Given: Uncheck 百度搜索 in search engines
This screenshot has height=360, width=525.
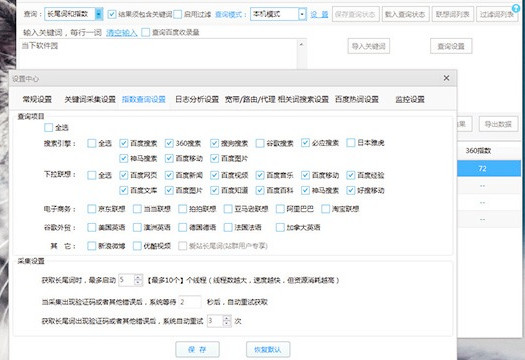Looking at the screenshot, I should click(x=124, y=143).
